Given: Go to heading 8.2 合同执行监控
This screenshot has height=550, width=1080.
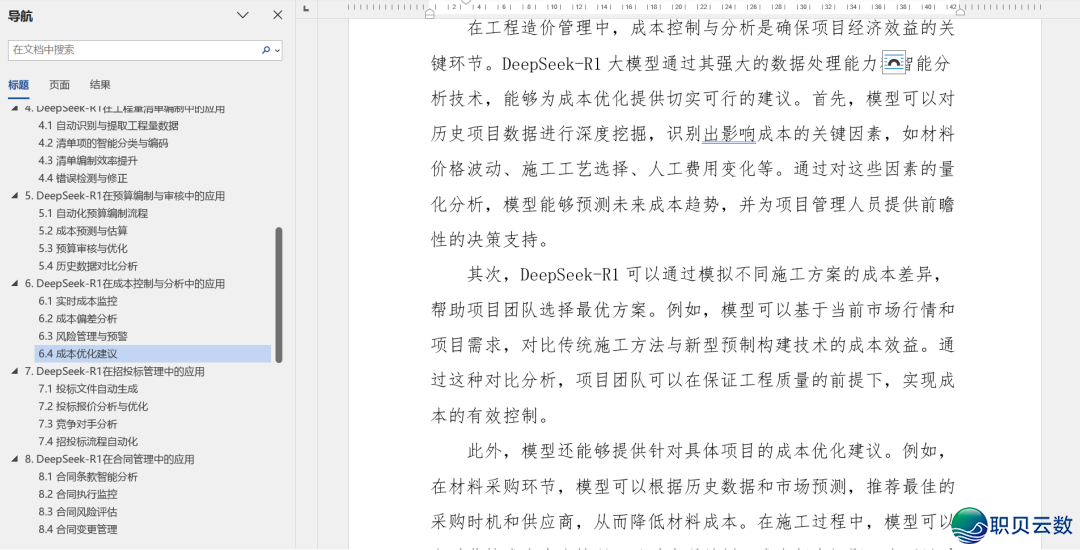Looking at the screenshot, I should [x=78, y=494].
